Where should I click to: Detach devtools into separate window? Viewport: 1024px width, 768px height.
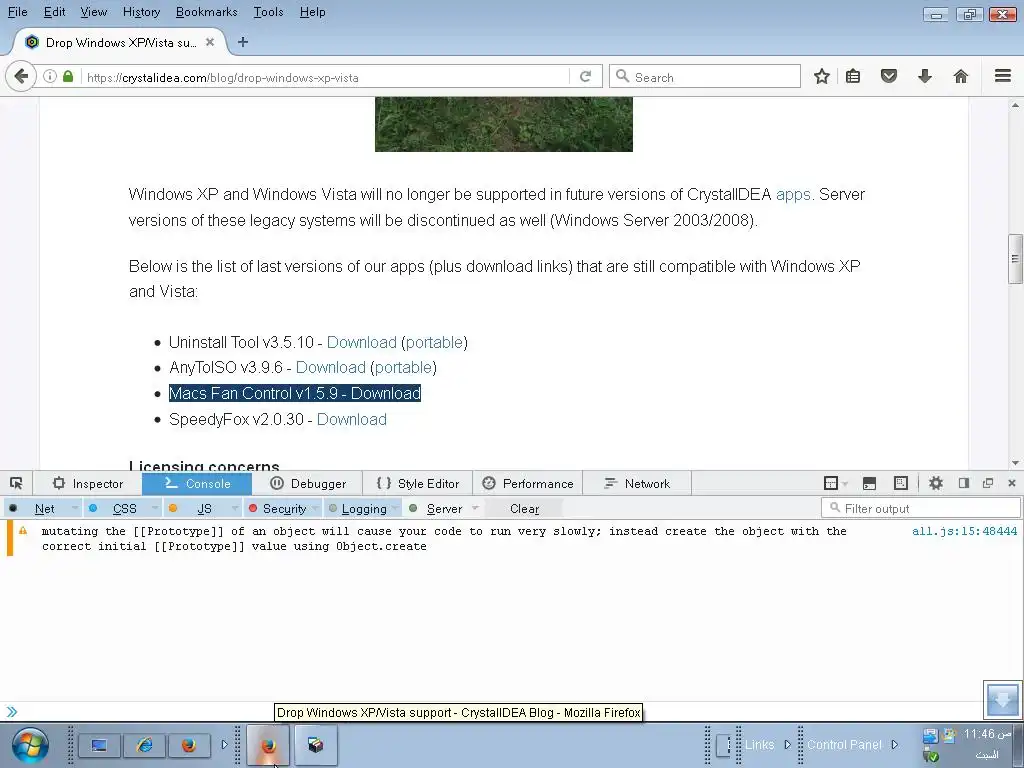pyautogui.click(x=988, y=483)
